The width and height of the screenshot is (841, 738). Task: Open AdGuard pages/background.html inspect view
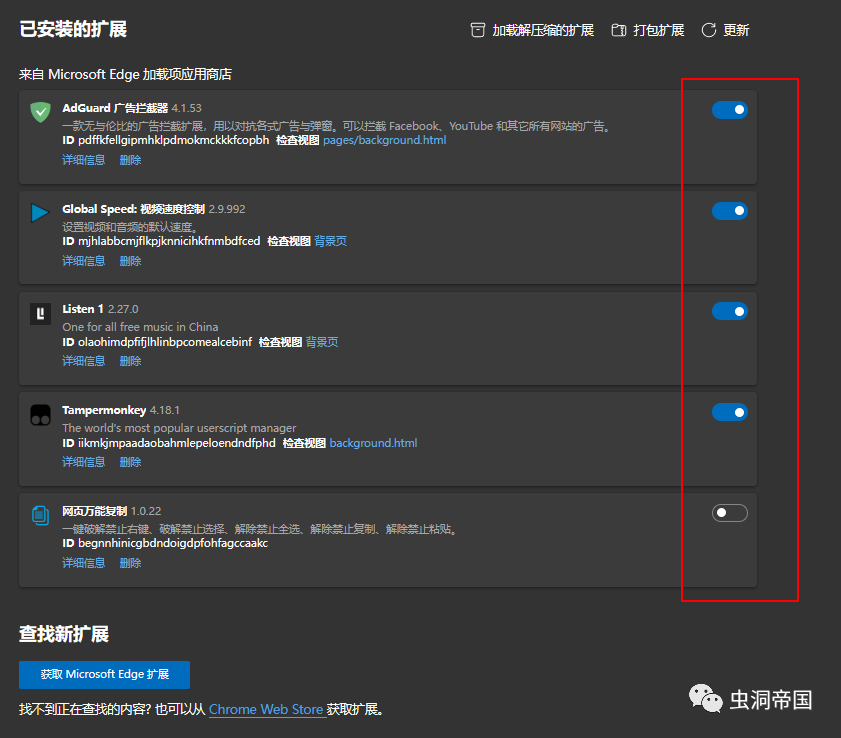pos(384,140)
